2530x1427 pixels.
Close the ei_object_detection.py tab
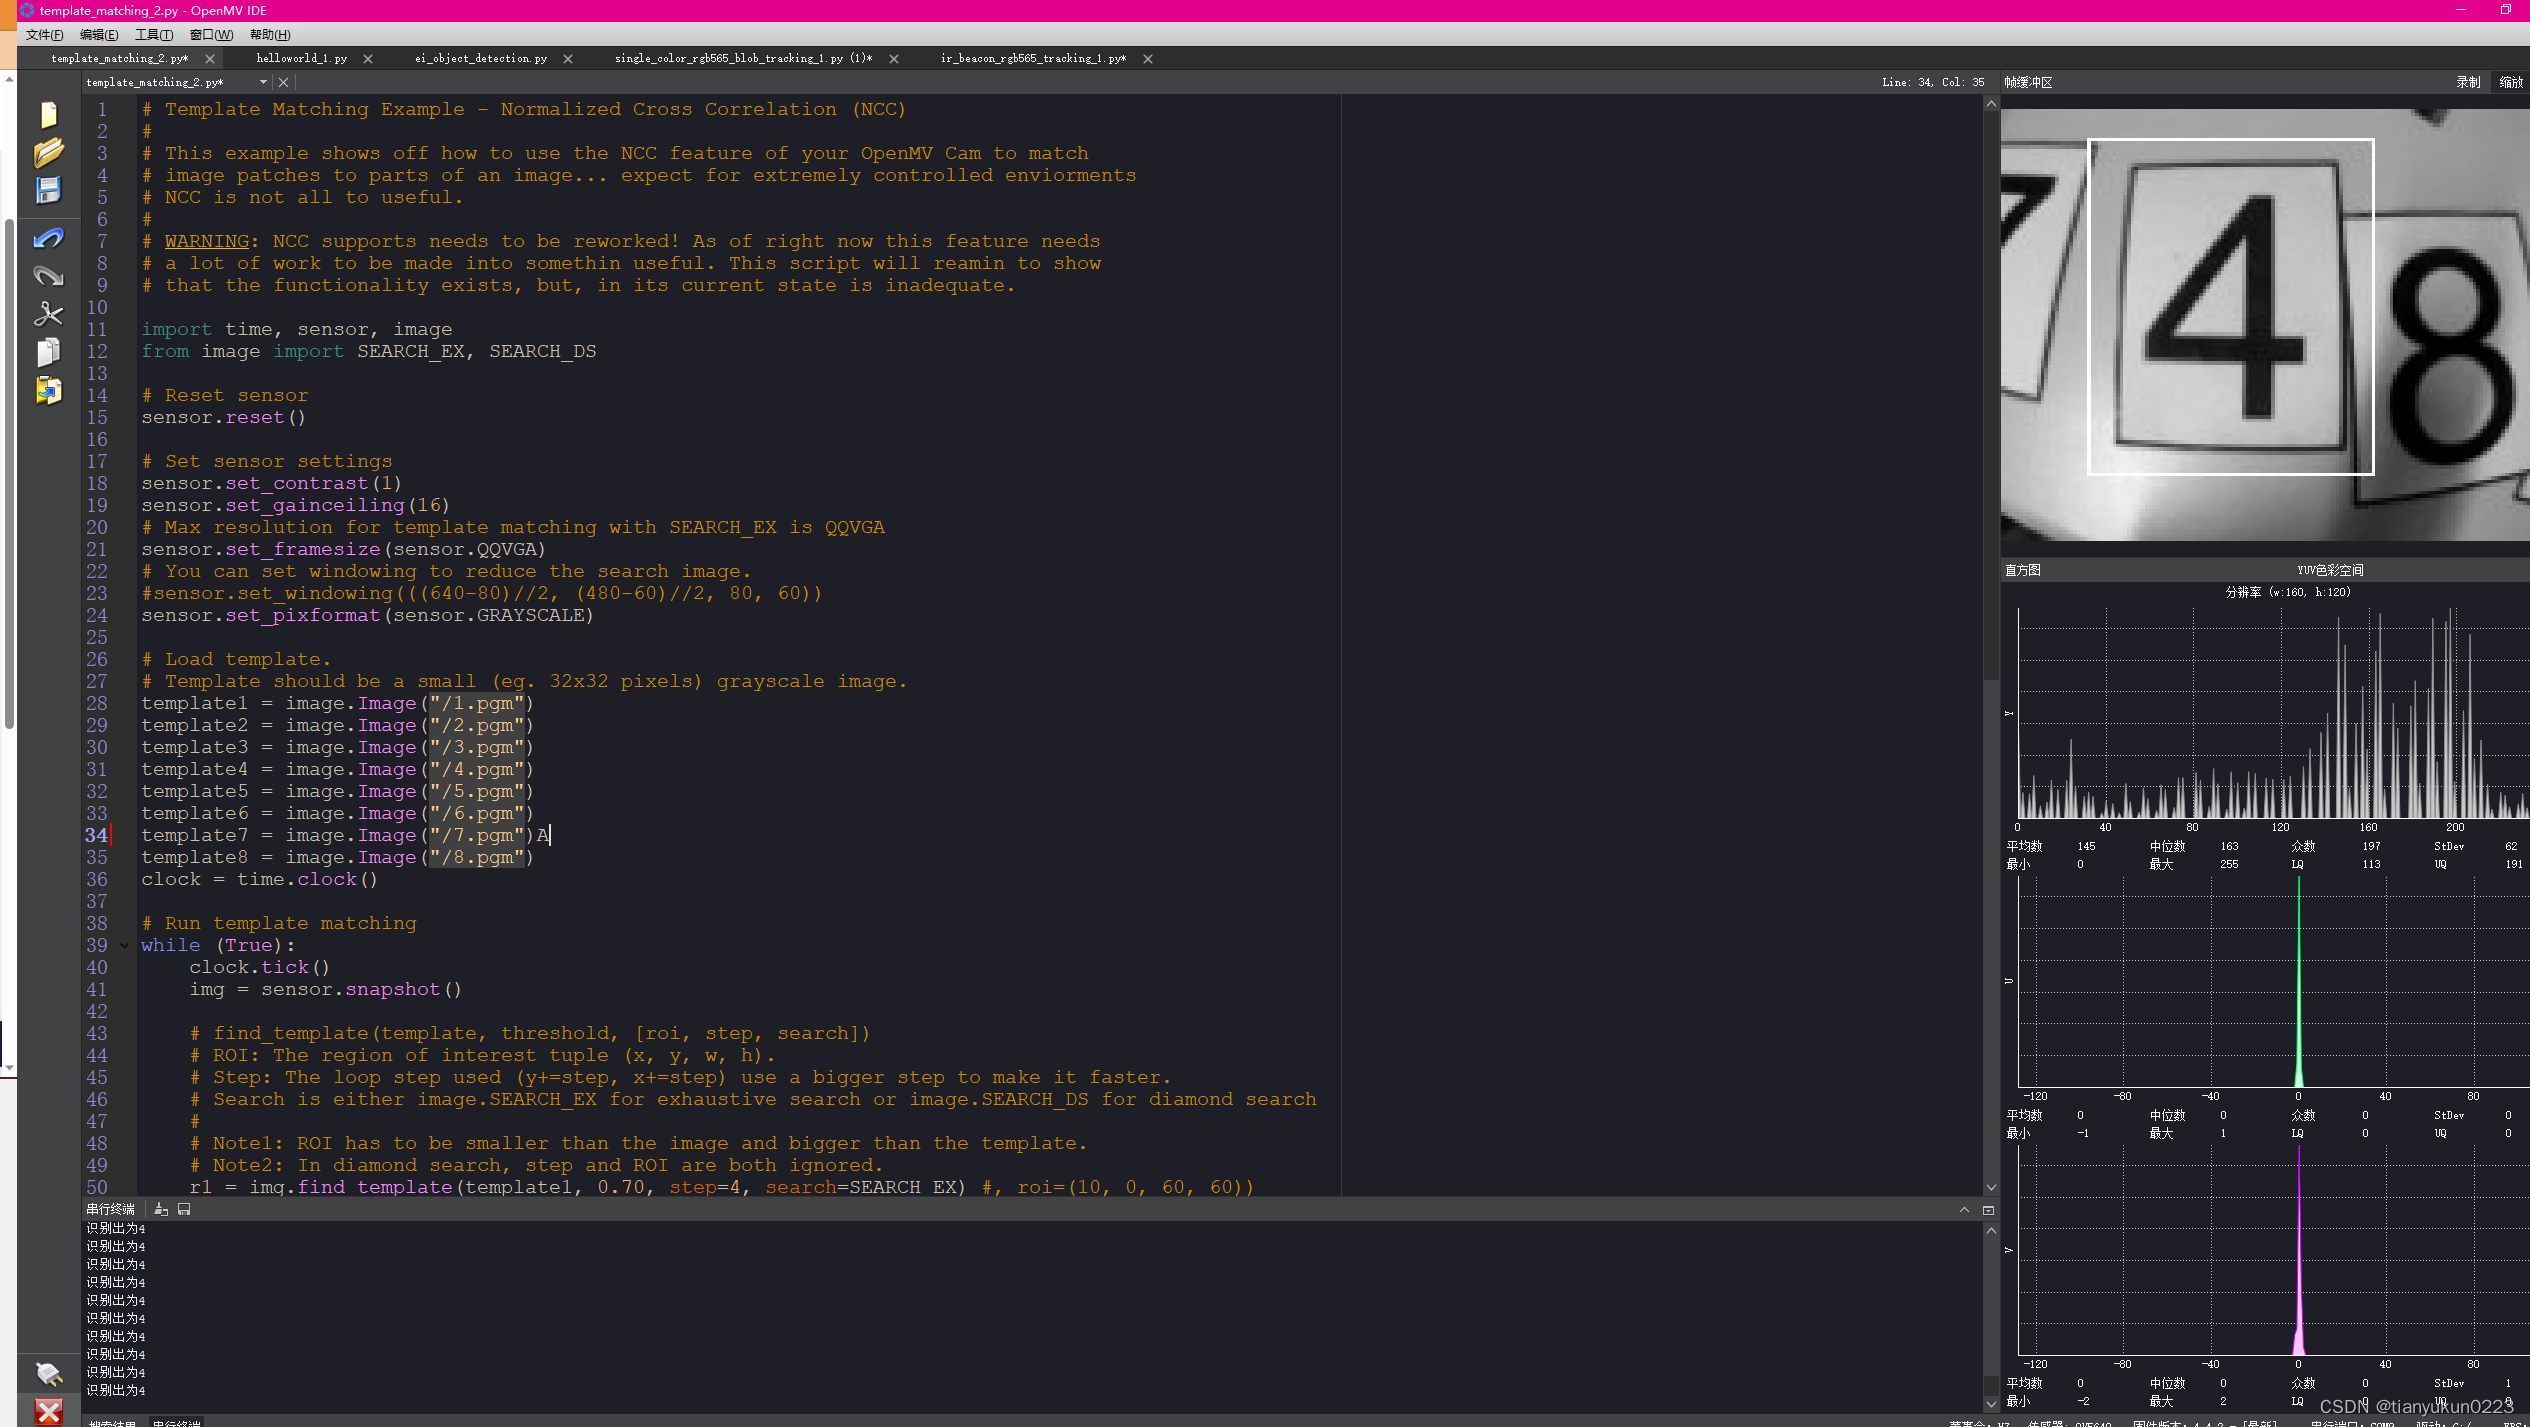point(568,58)
